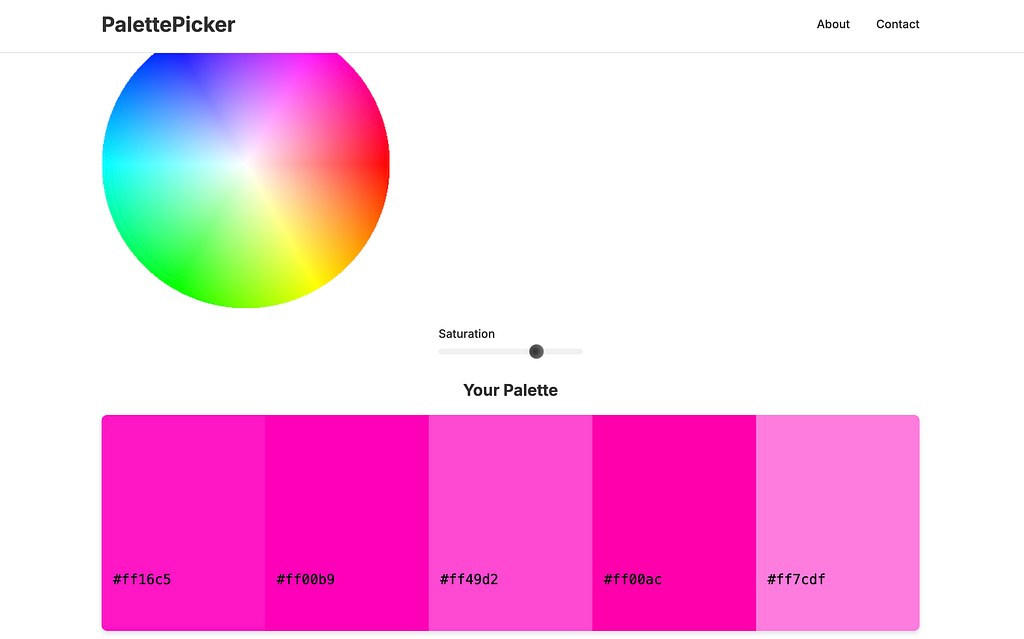Click the #ff16c5 hex code label
The width and height of the screenshot is (1024, 639).
point(142,580)
